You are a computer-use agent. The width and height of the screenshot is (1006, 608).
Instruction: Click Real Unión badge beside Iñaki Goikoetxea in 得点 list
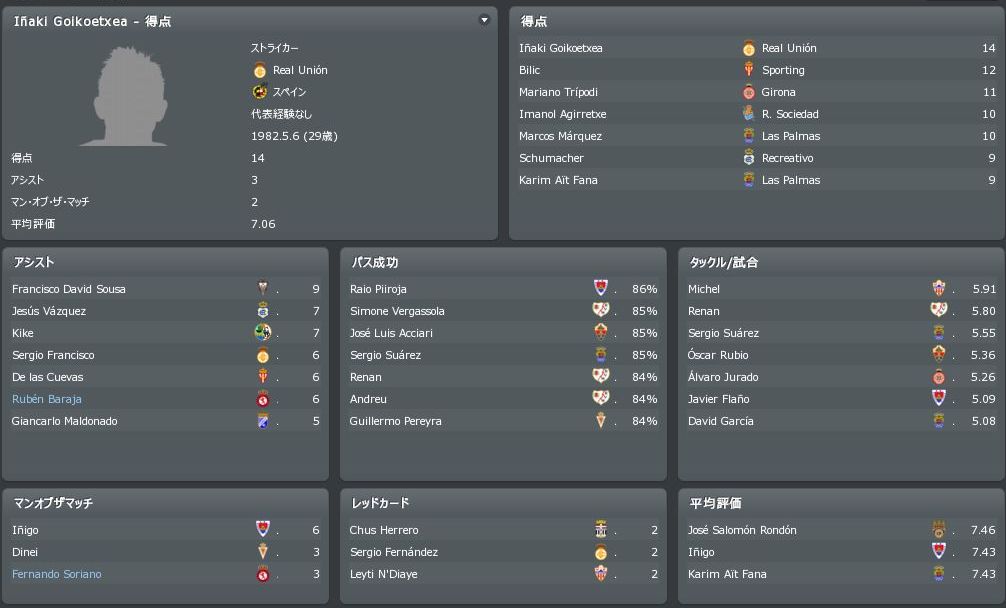(x=748, y=48)
